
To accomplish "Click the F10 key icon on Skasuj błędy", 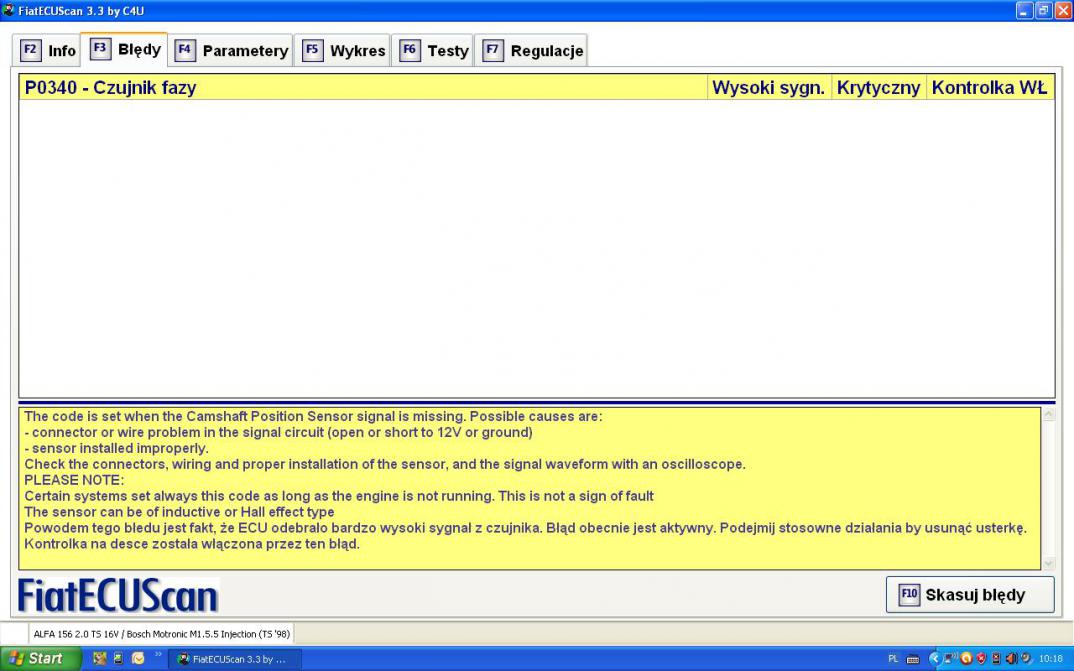I will click(909, 594).
